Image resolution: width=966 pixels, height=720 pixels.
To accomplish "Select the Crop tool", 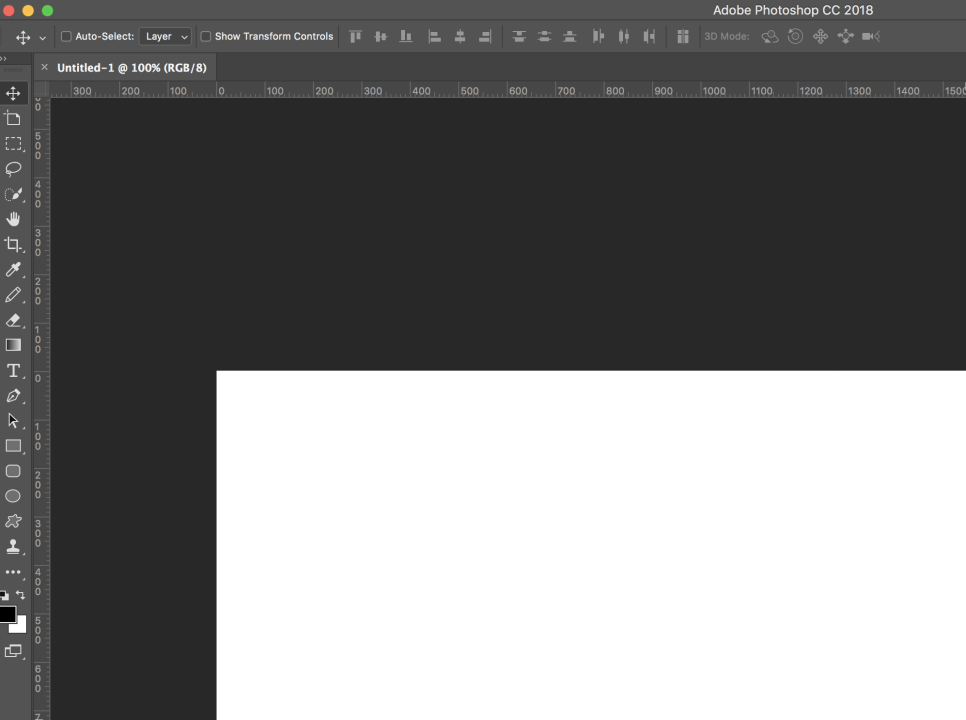I will [13, 245].
